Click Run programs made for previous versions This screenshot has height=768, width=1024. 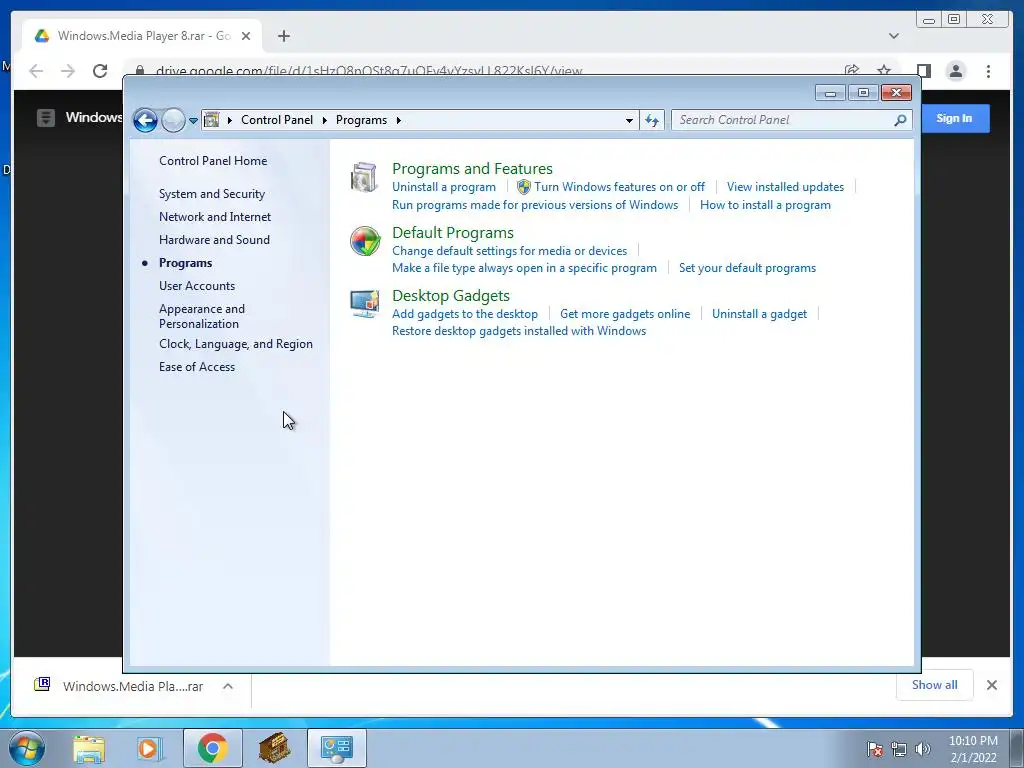coord(535,205)
